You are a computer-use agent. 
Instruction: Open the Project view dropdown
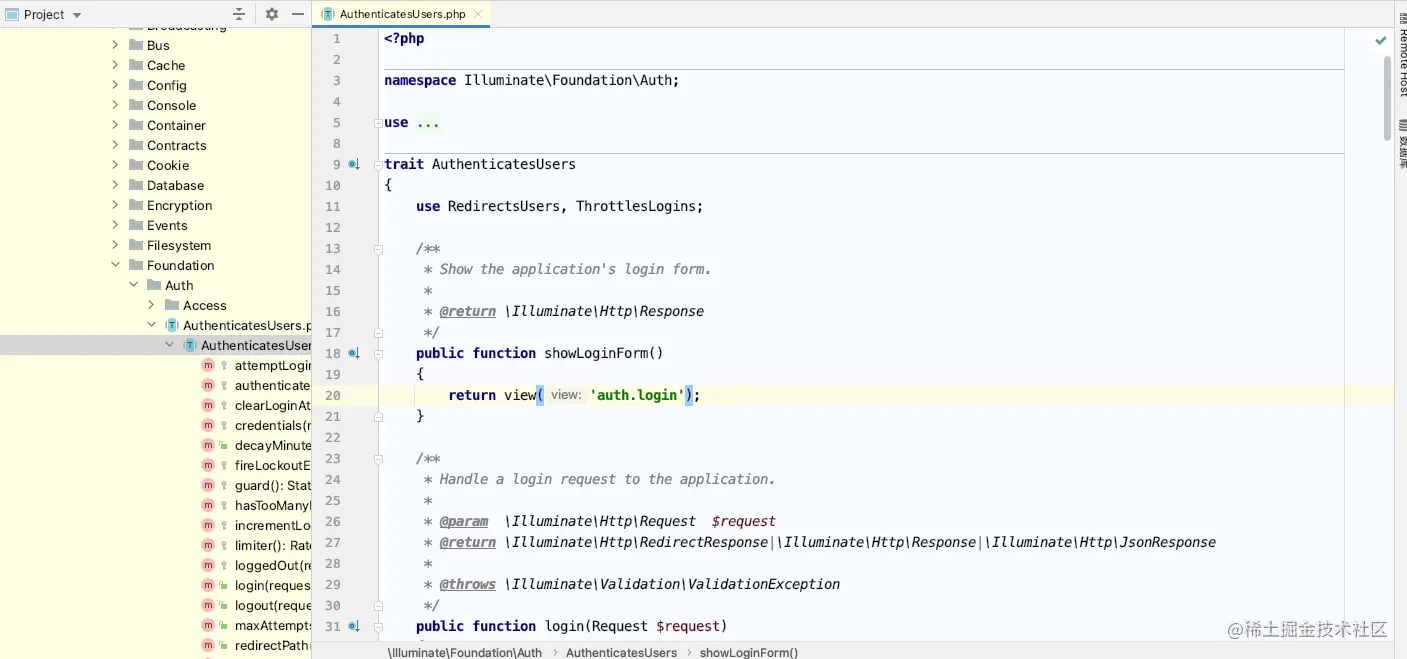(77, 15)
